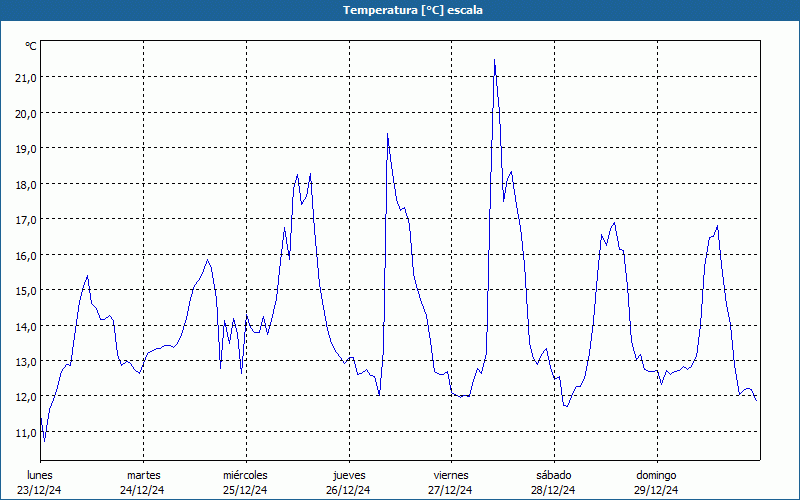Select the 20,0 axis value

(x=26, y=113)
